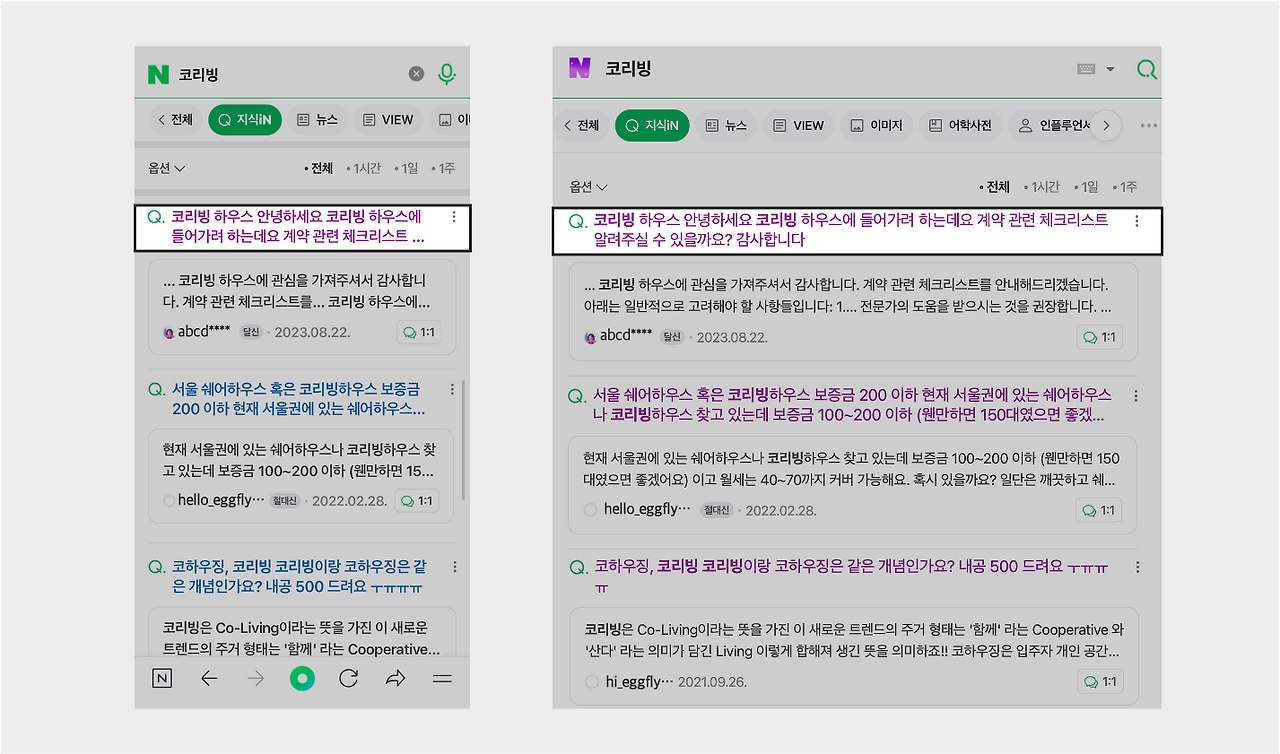The height and width of the screenshot is (754, 1280).
Task: Tap the Naver home icon in bottom toolbar
Action: click(162, 679)
